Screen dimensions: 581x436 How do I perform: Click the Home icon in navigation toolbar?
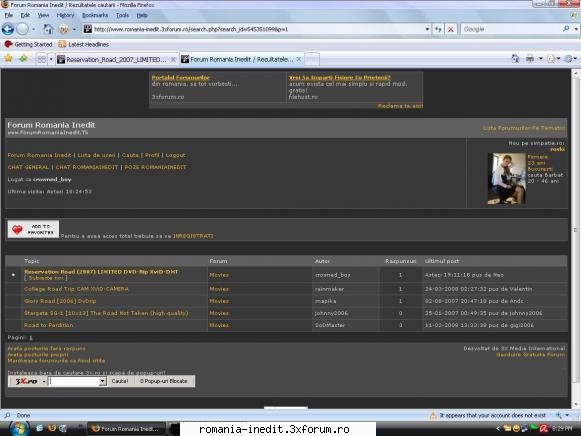[48, 29]
